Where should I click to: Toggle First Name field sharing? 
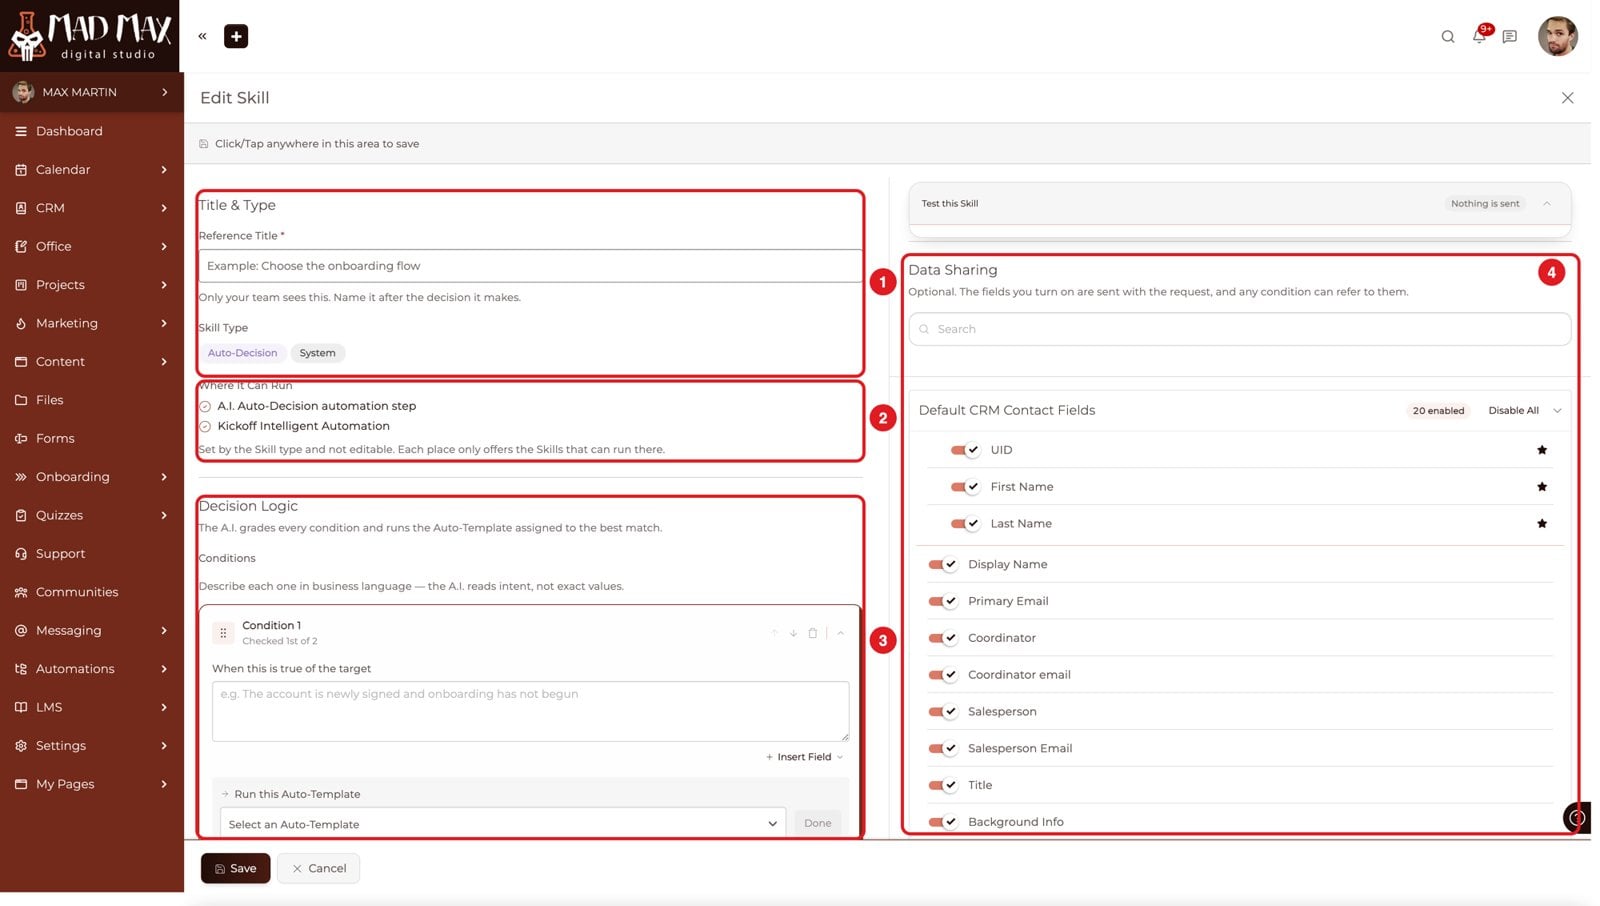(965, 487)
